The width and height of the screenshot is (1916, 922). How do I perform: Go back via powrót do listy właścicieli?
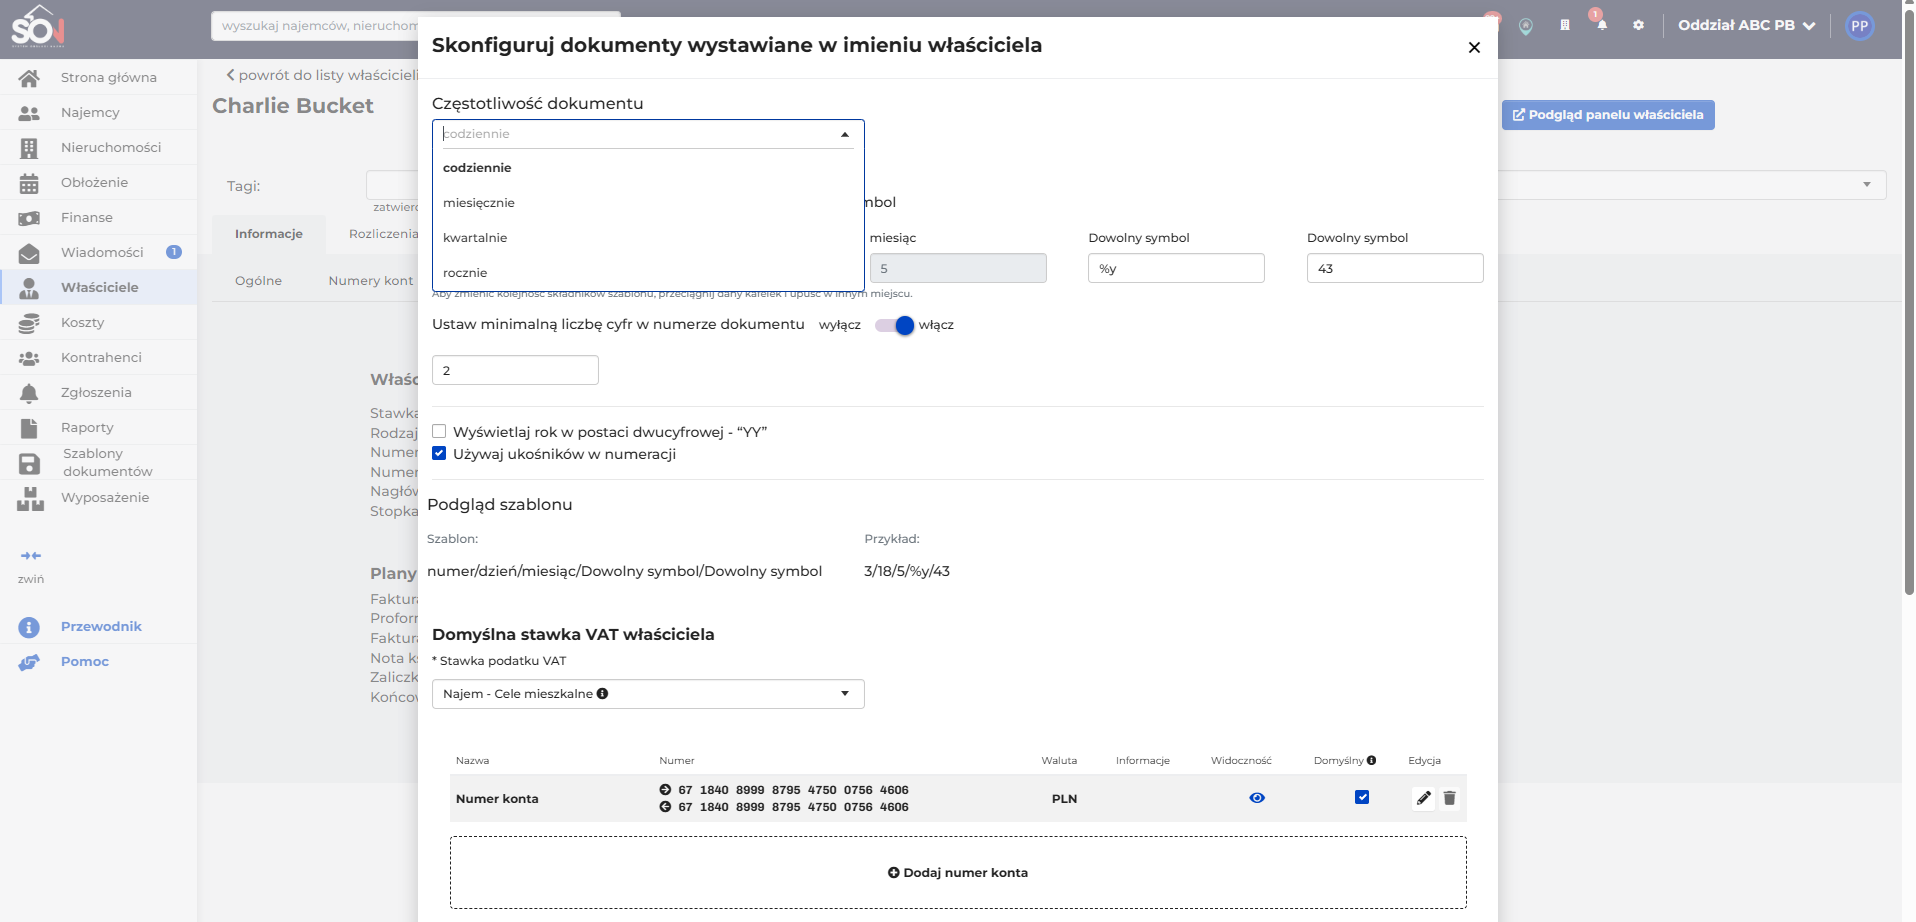point(321,75)
